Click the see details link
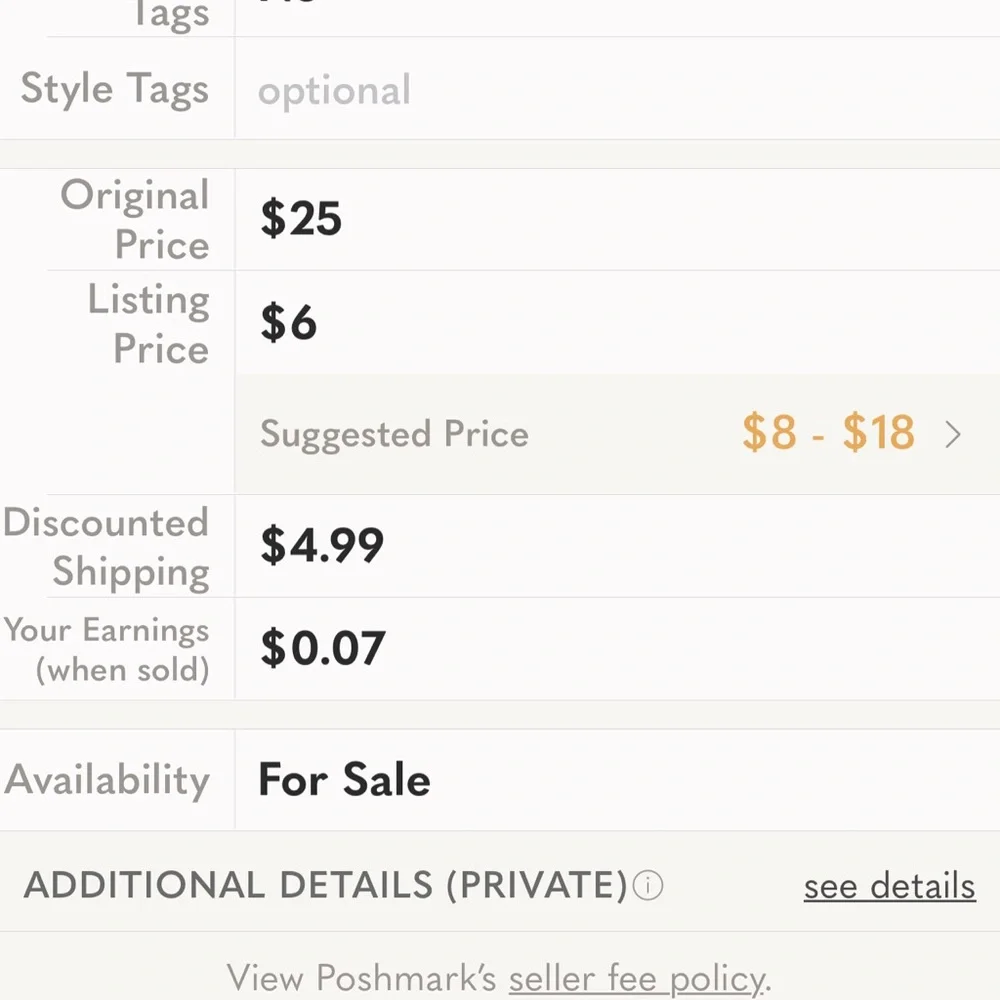The image size is (1000, 1000). click(x=890, y=886)
